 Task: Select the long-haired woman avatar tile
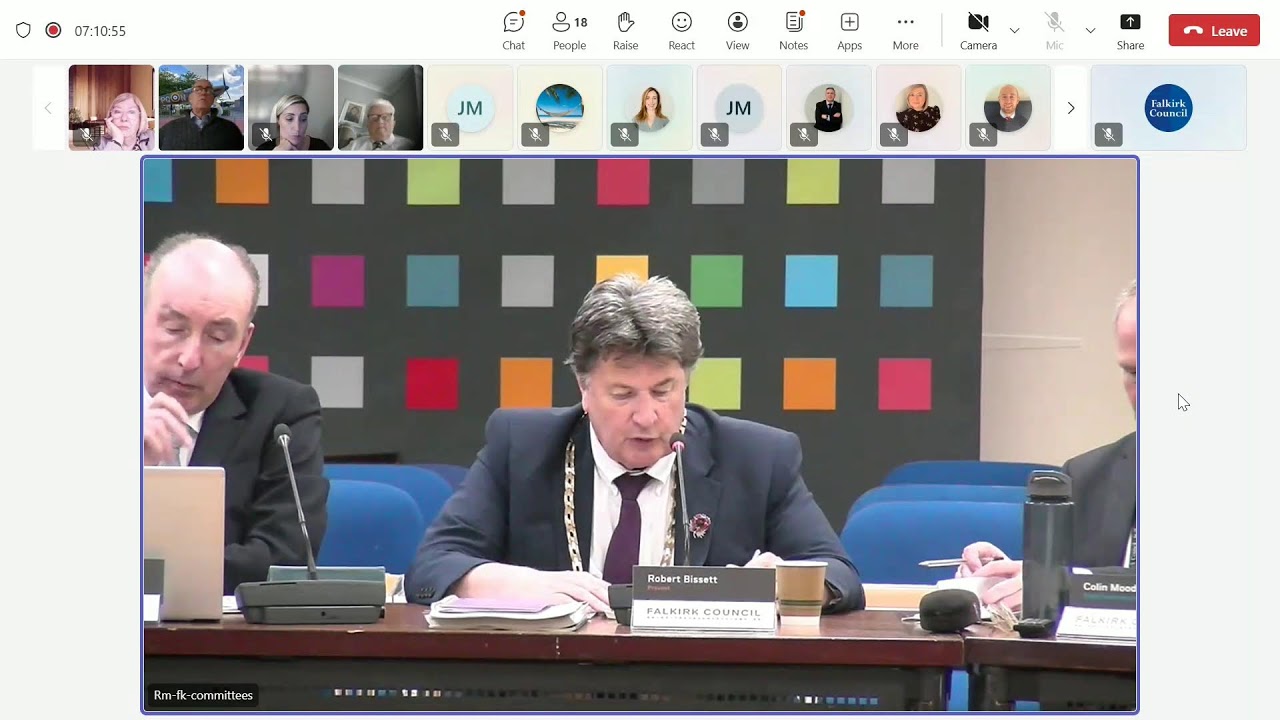point(650,108)
